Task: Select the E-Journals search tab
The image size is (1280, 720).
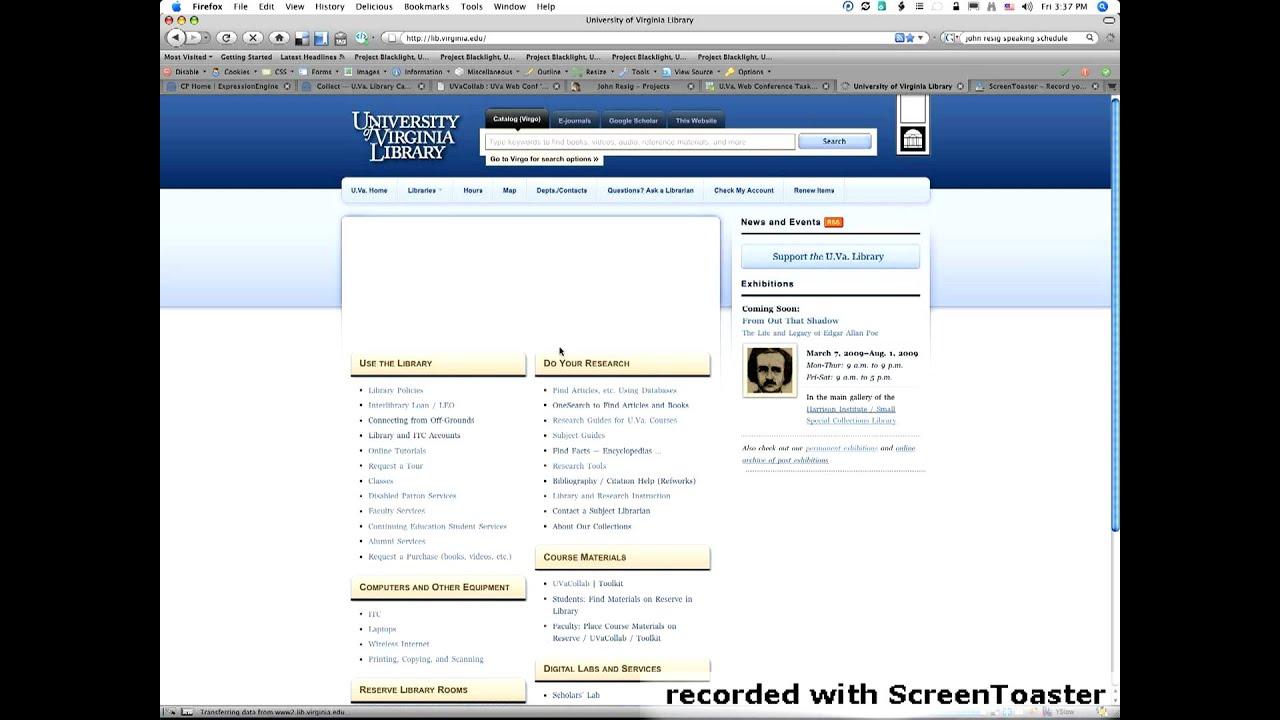Action: pyautogui.click(x=574, y=121)
